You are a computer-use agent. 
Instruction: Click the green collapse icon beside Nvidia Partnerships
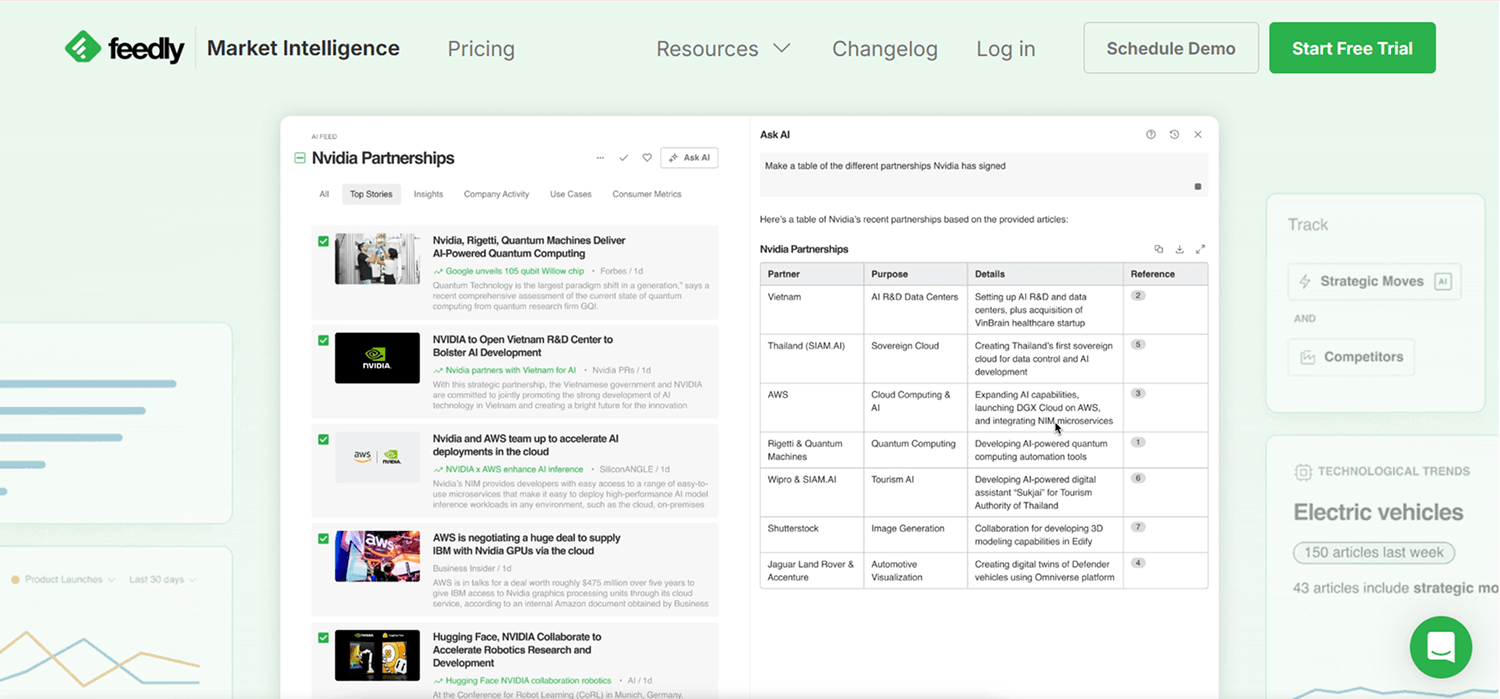coord(299,158)
